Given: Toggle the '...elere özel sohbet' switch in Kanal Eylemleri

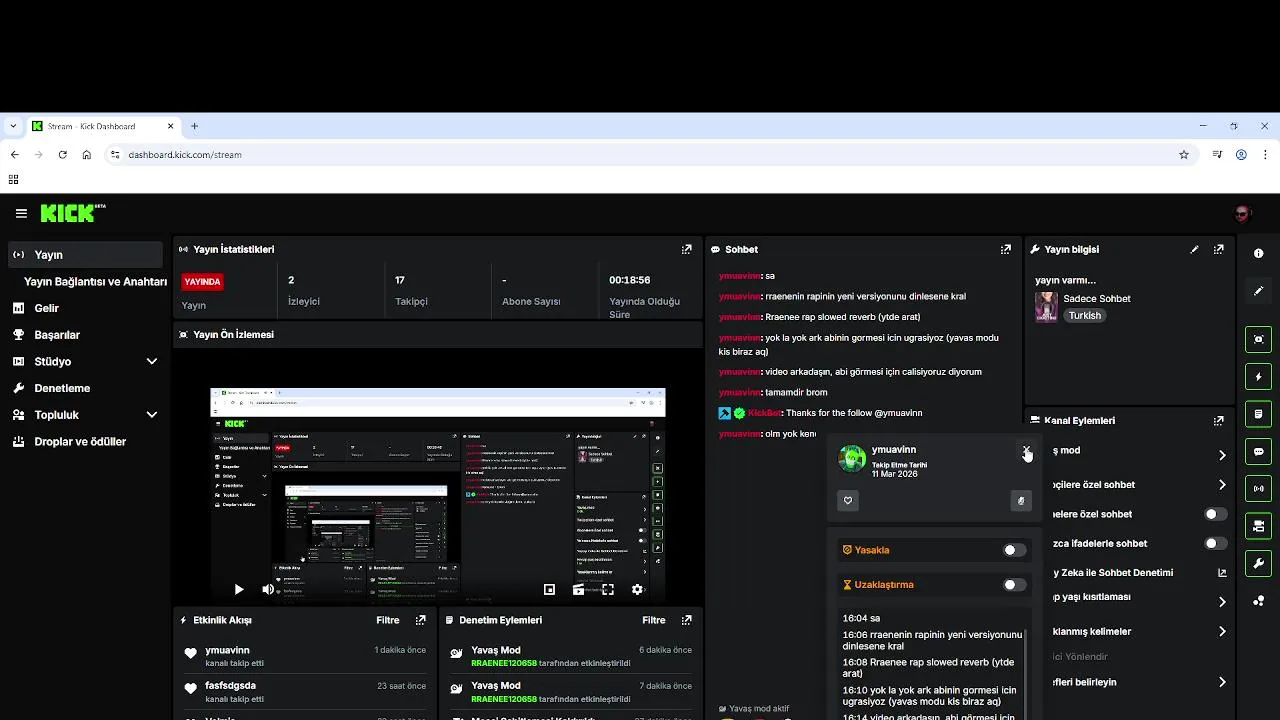Looking at the screenshot, I should click(1215, 514).
